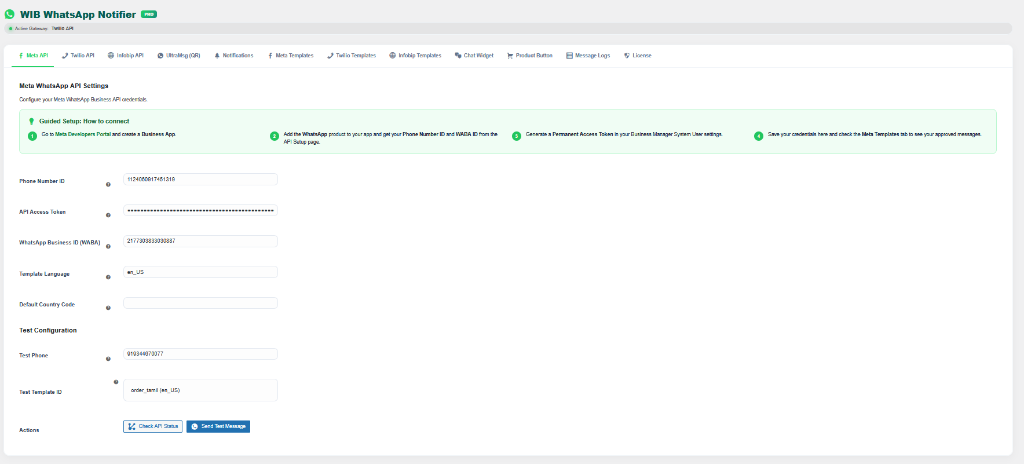
Task: Click the lightbulb icon by Guided Setup
Action: click(31, 121)
